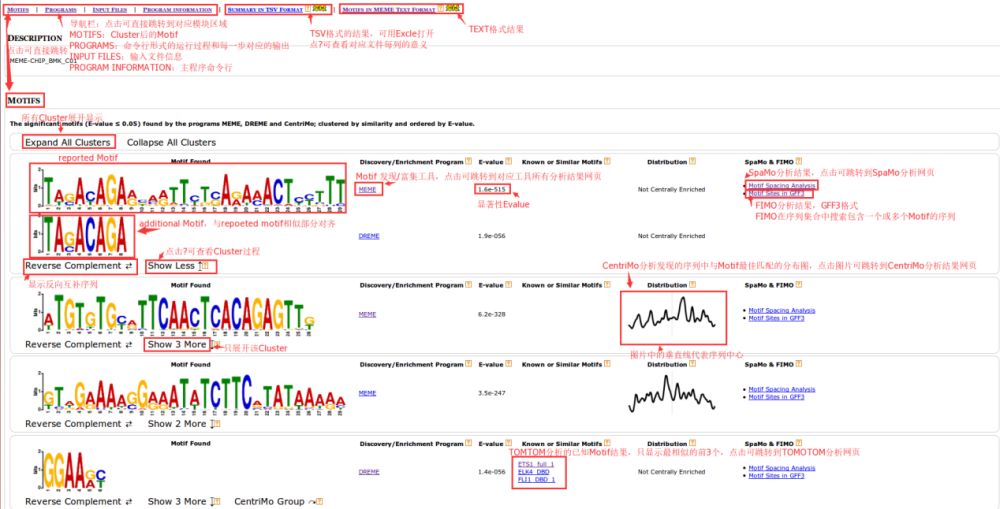Image resolution: width=1000 pixels, height=509 pixels.
Task: Open CentriMo distribution plot of second motif
Action: coord(669,313)
